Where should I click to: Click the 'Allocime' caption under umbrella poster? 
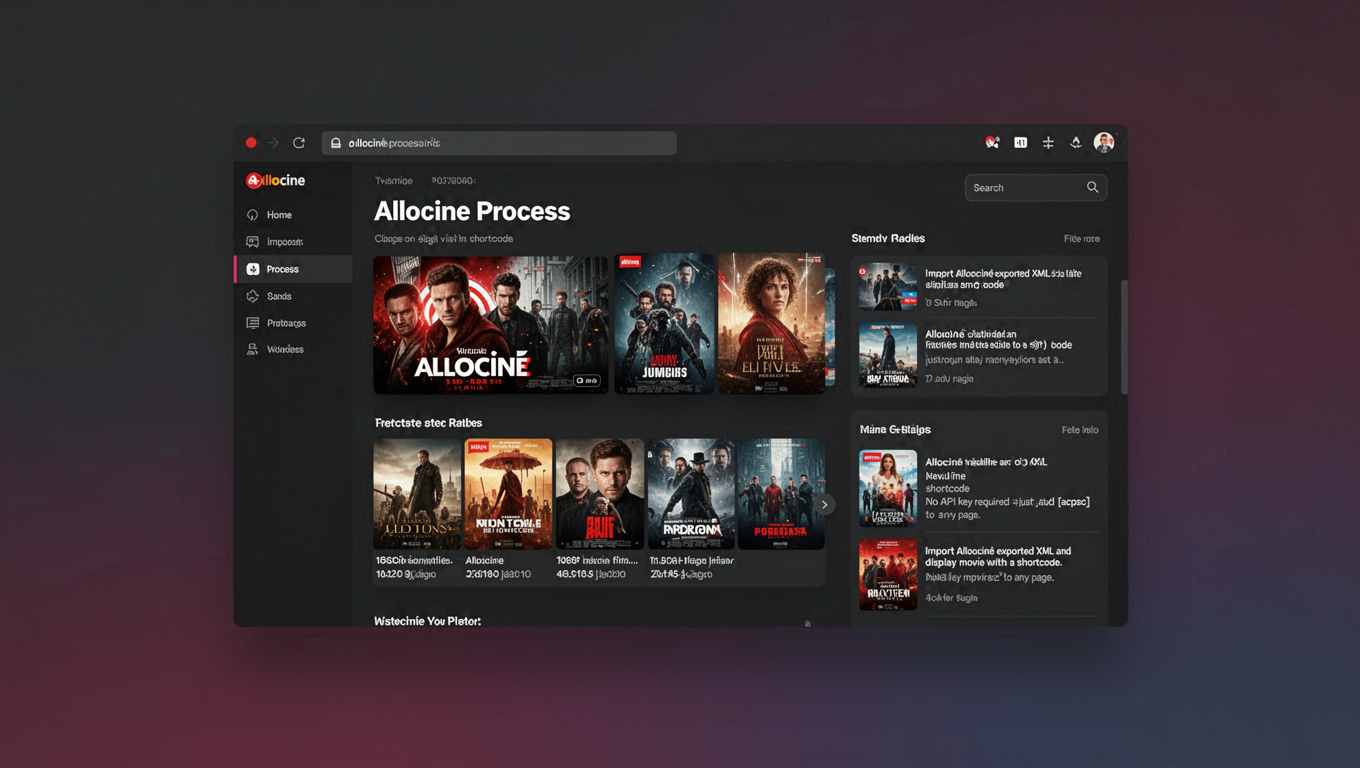point(485,561)
